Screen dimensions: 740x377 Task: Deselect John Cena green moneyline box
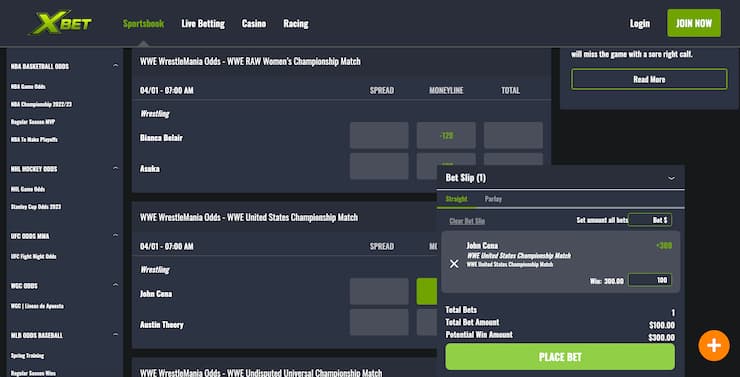tap(427, 291)
